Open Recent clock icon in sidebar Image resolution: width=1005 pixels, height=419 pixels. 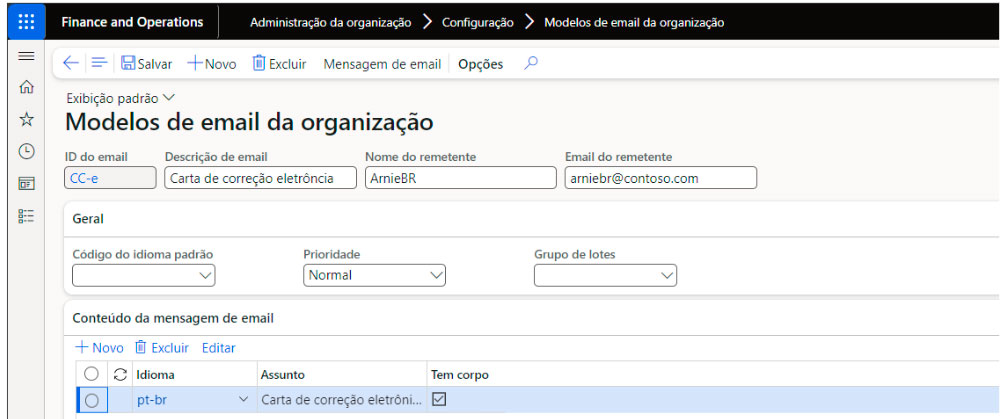(x=27, y=152)
